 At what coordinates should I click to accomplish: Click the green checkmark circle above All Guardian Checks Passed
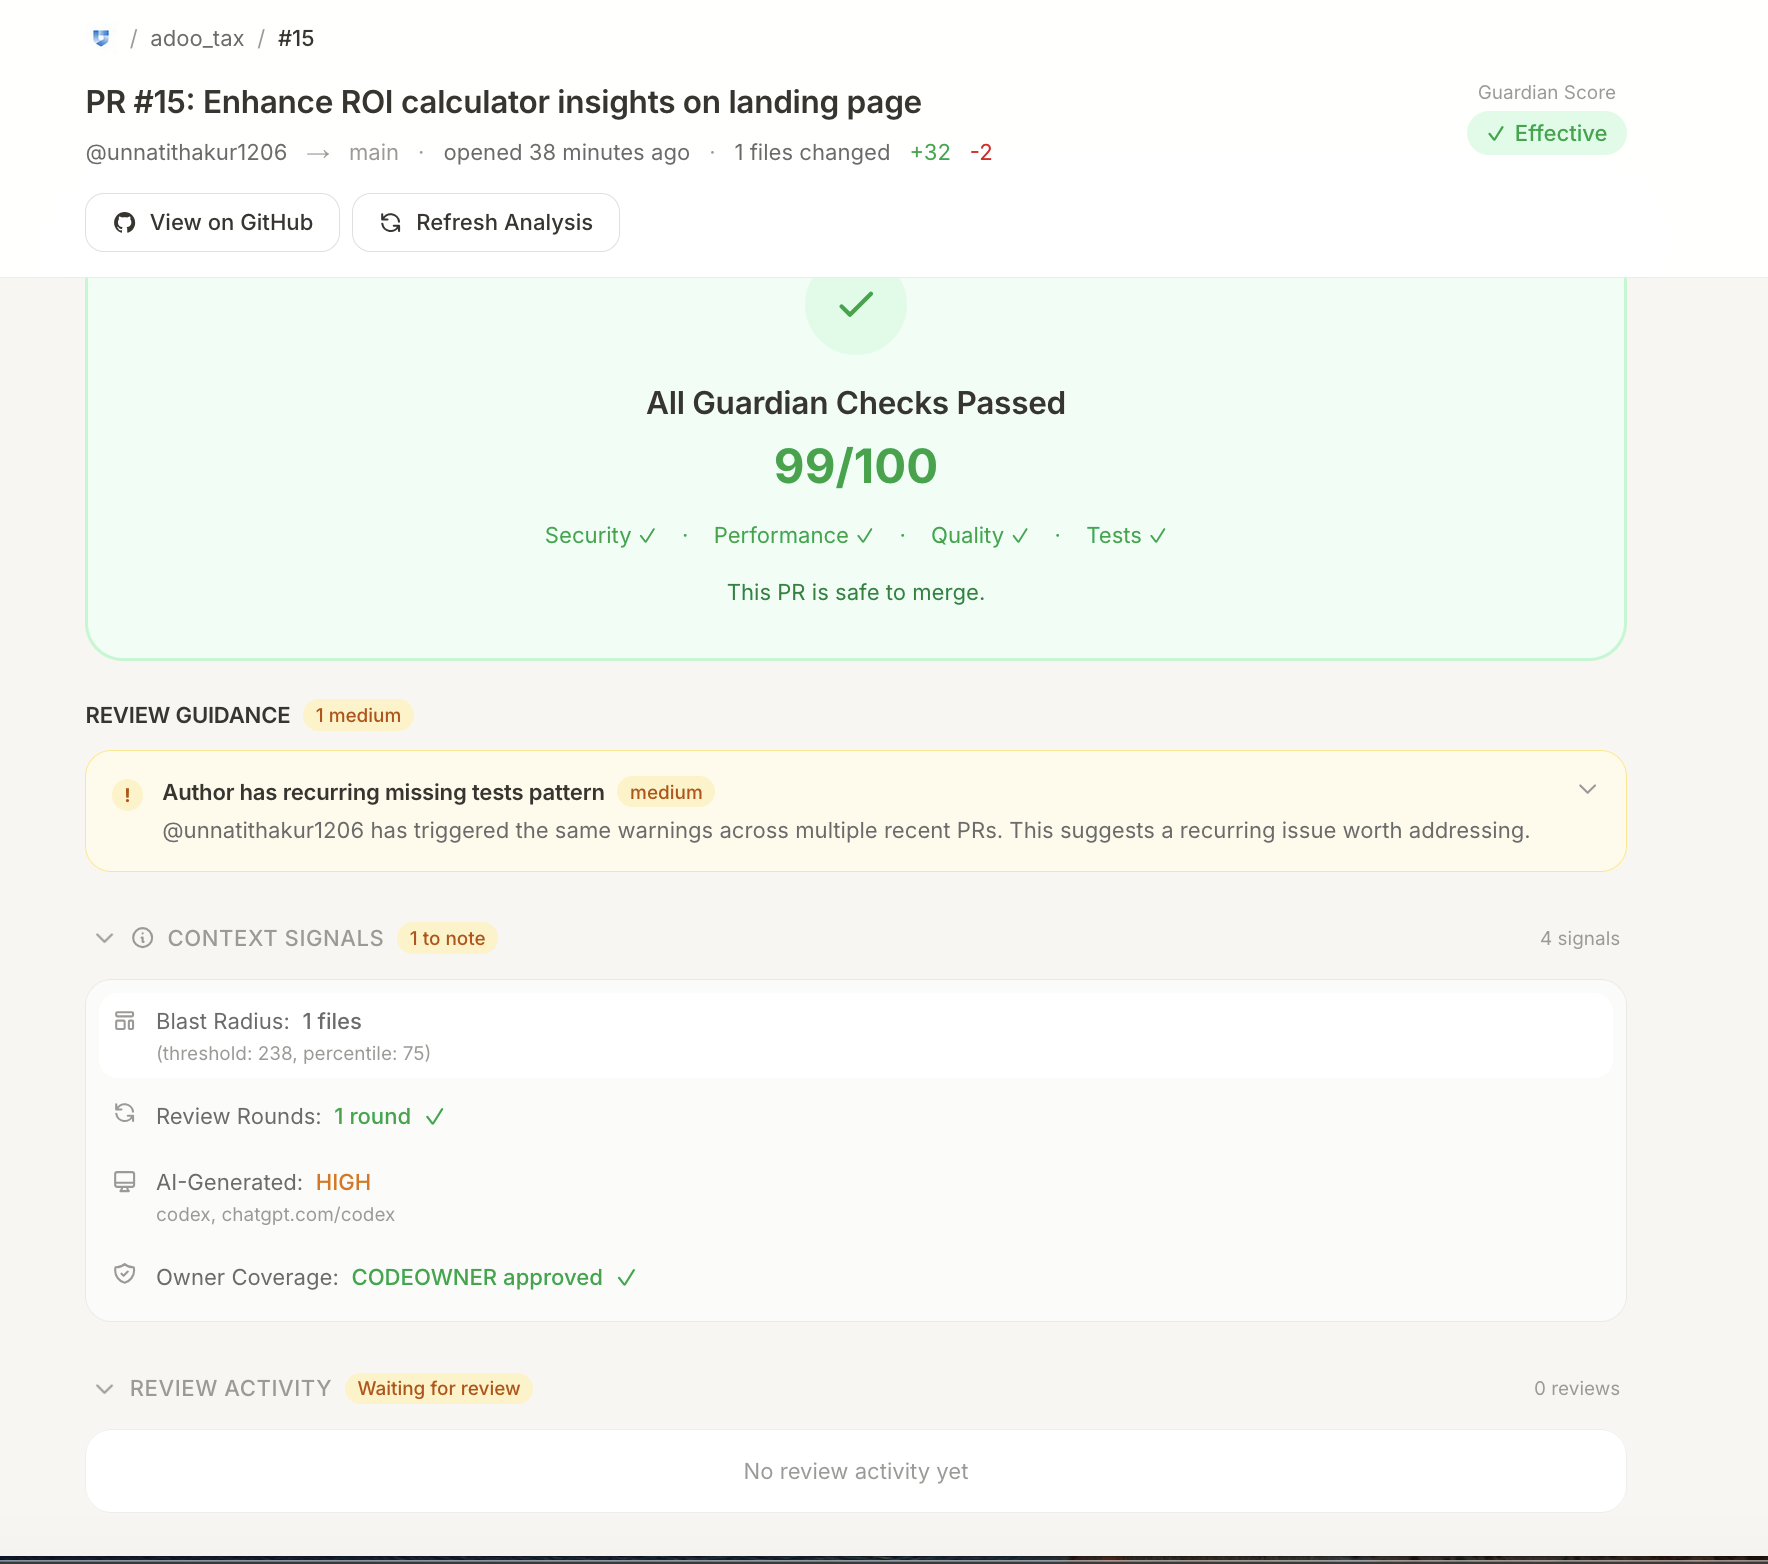tap(855, 306)
